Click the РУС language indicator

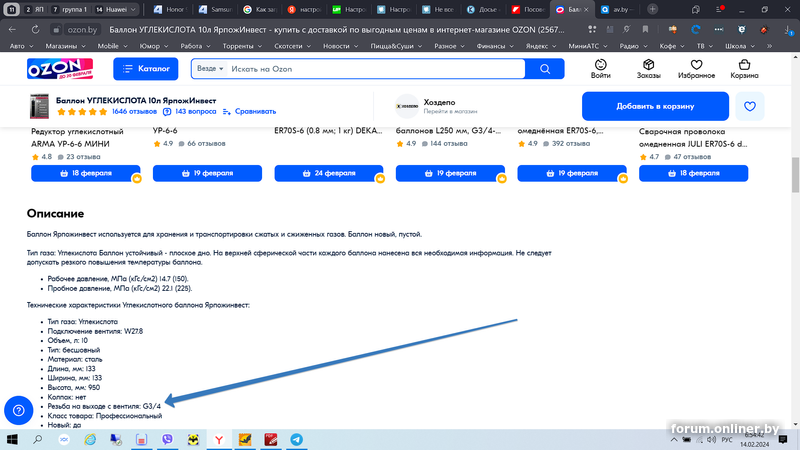click(728, 440)
